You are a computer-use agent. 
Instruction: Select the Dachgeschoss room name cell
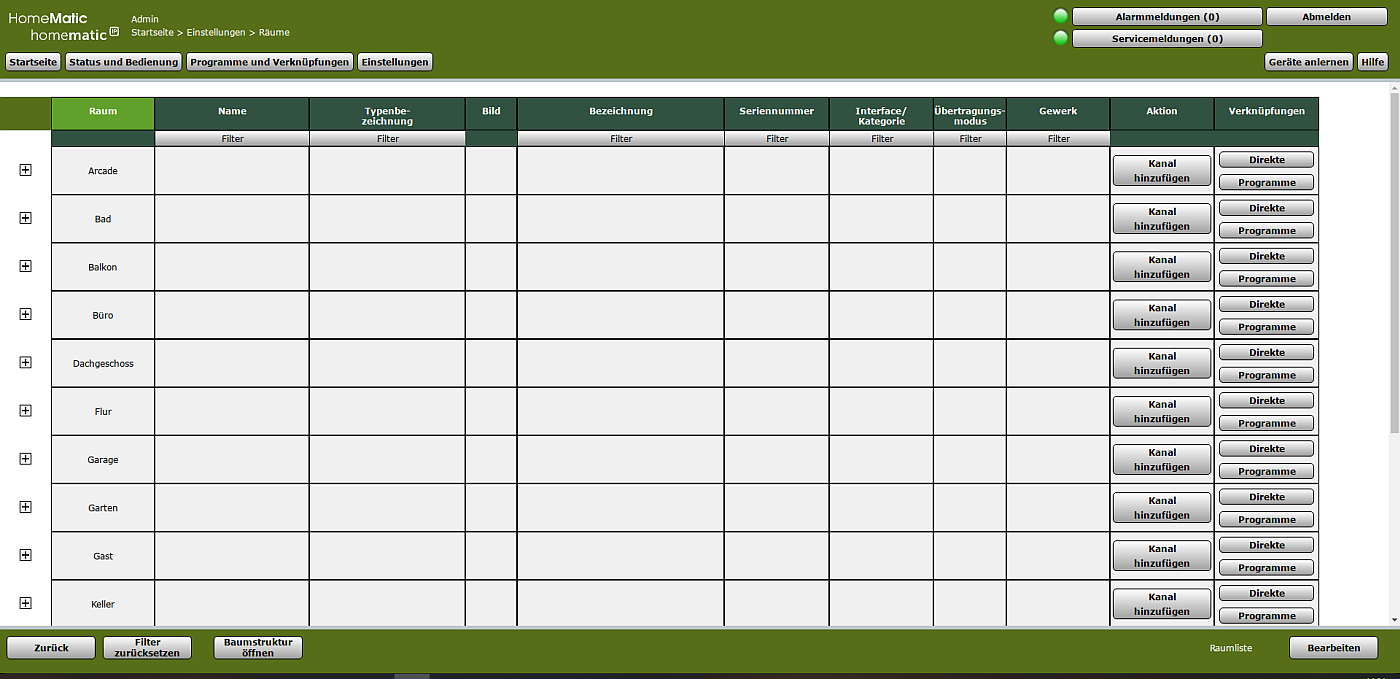coord(103,363)
